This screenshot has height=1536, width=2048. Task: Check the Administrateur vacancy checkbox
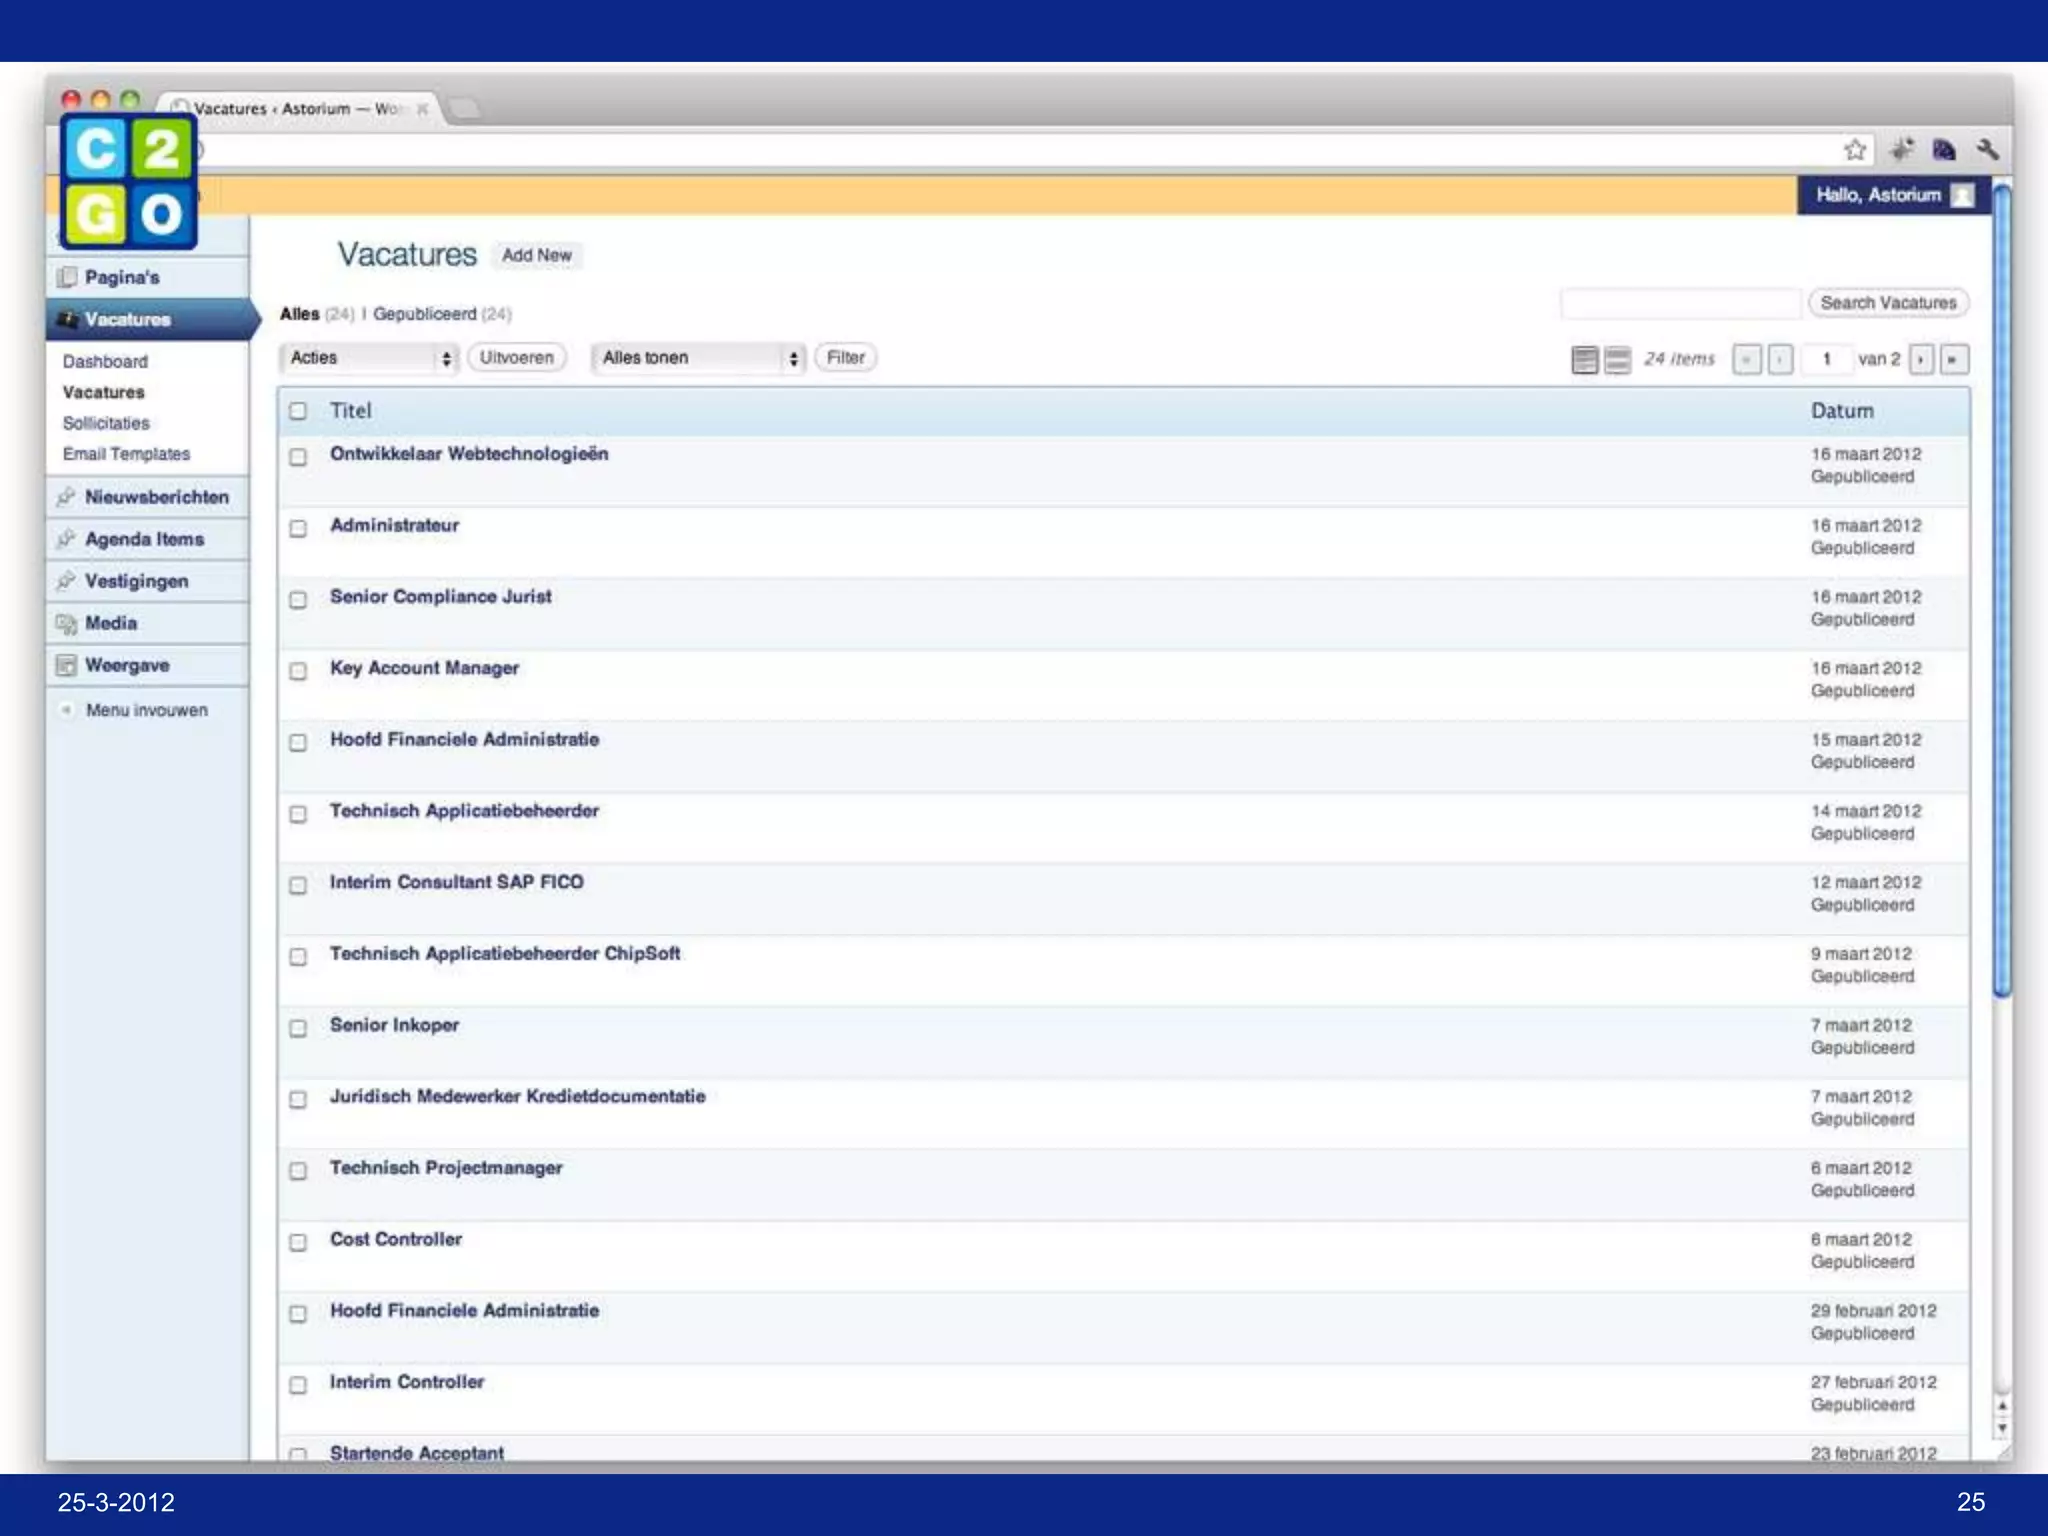coord(298,528)
